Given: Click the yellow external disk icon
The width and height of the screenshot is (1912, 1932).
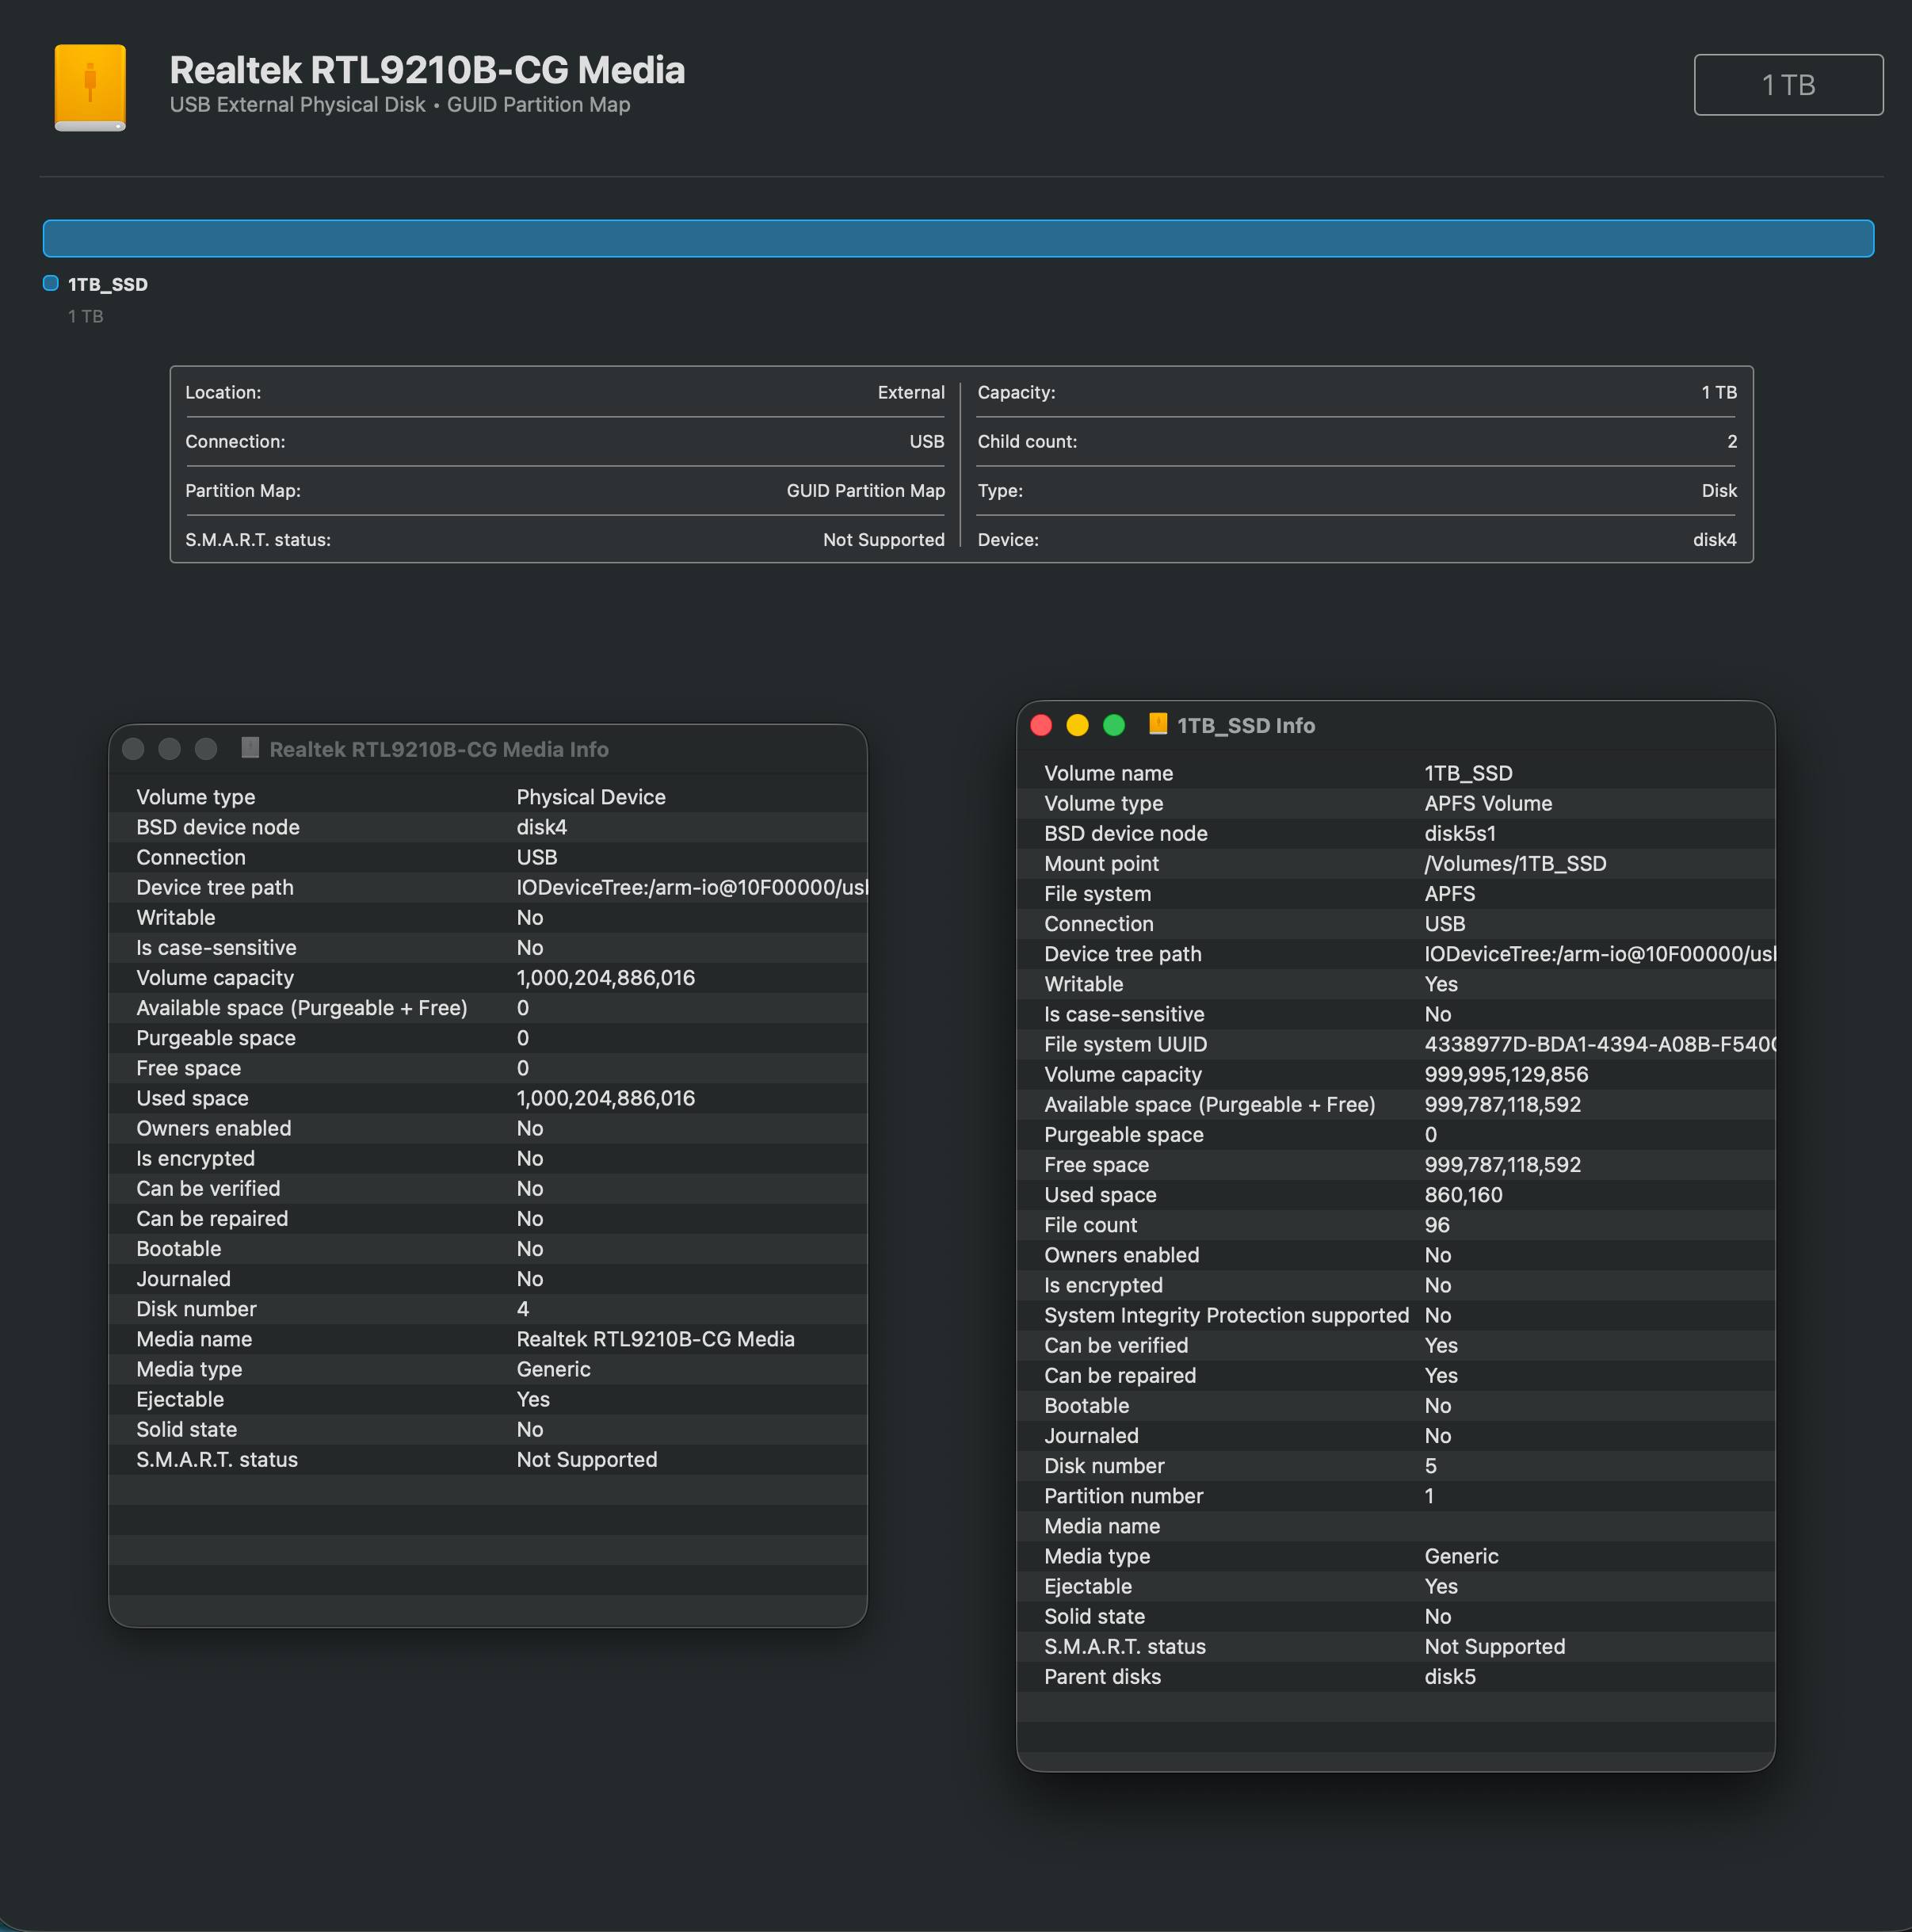Looking at the screenshot, I should pyautogui.click(x=90, y=87).
